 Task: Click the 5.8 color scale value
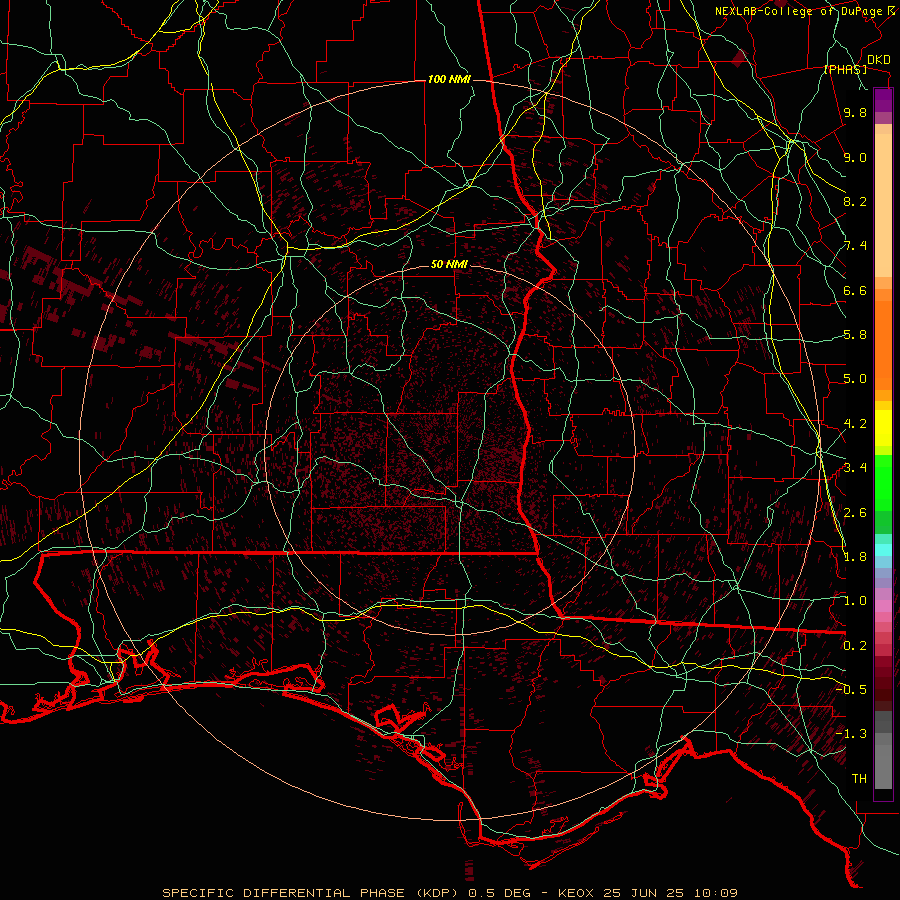(855, 335)
